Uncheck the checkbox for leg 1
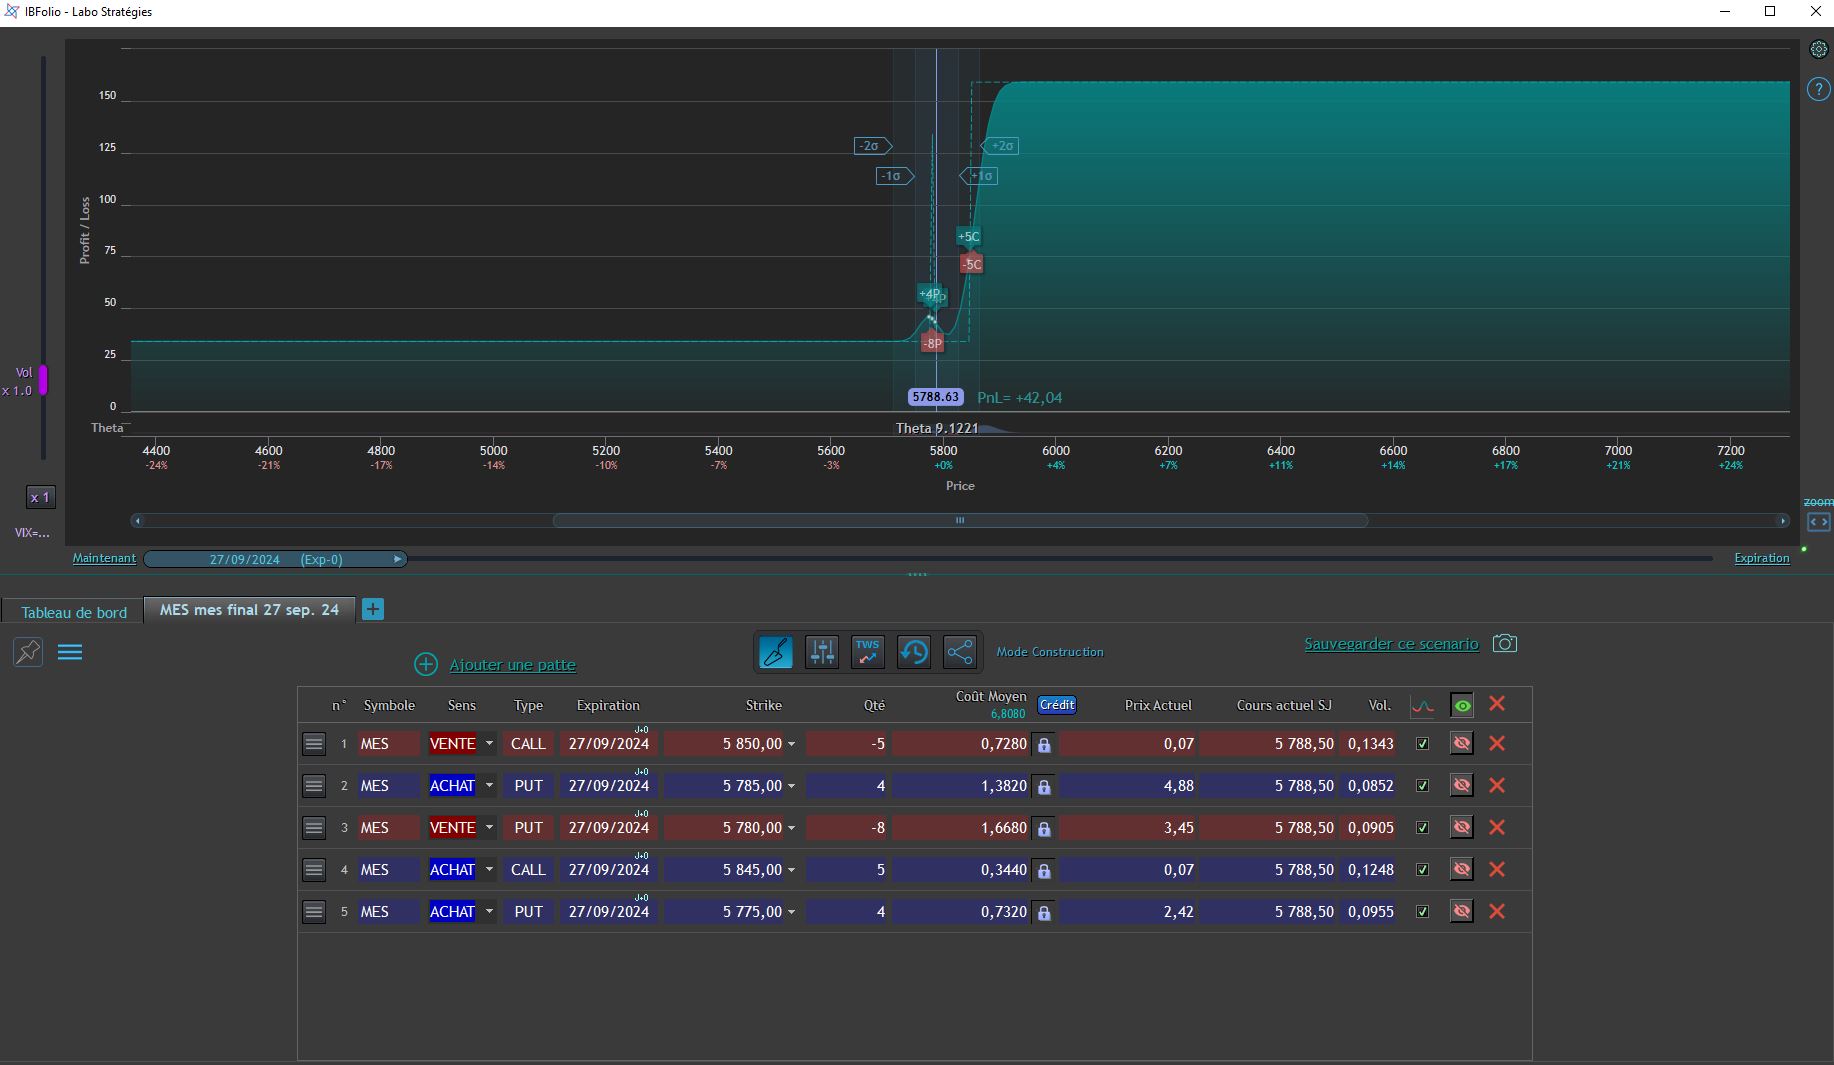Screen dimensions: 1834x1065 (1422, 744)
